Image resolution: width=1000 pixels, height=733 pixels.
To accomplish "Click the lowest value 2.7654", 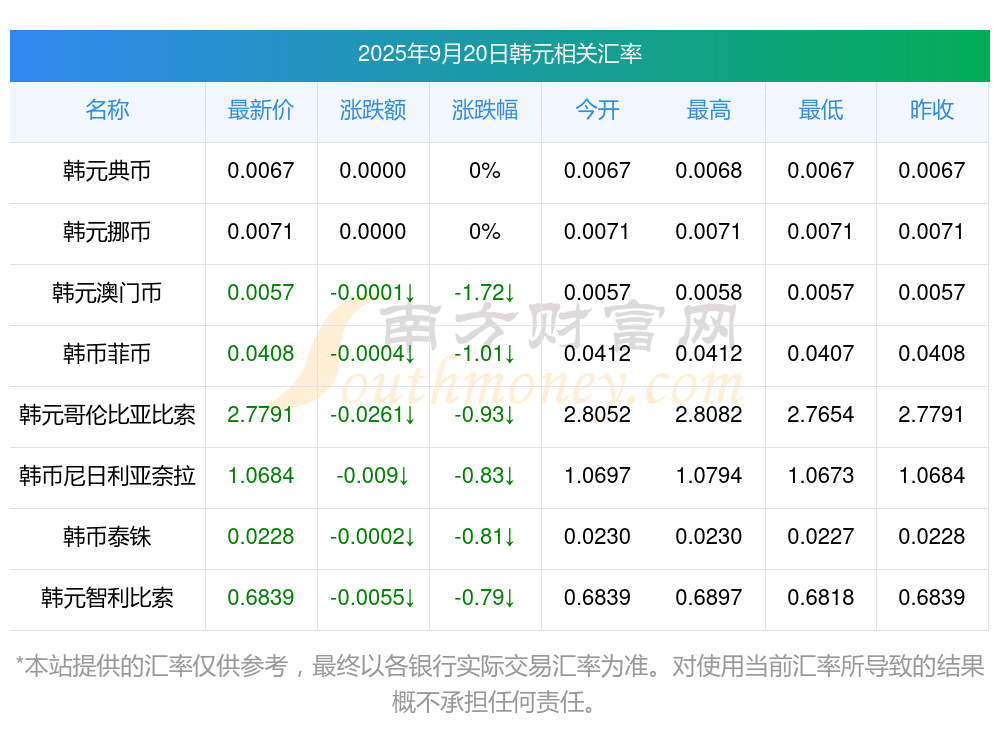I will pos(821,415).
